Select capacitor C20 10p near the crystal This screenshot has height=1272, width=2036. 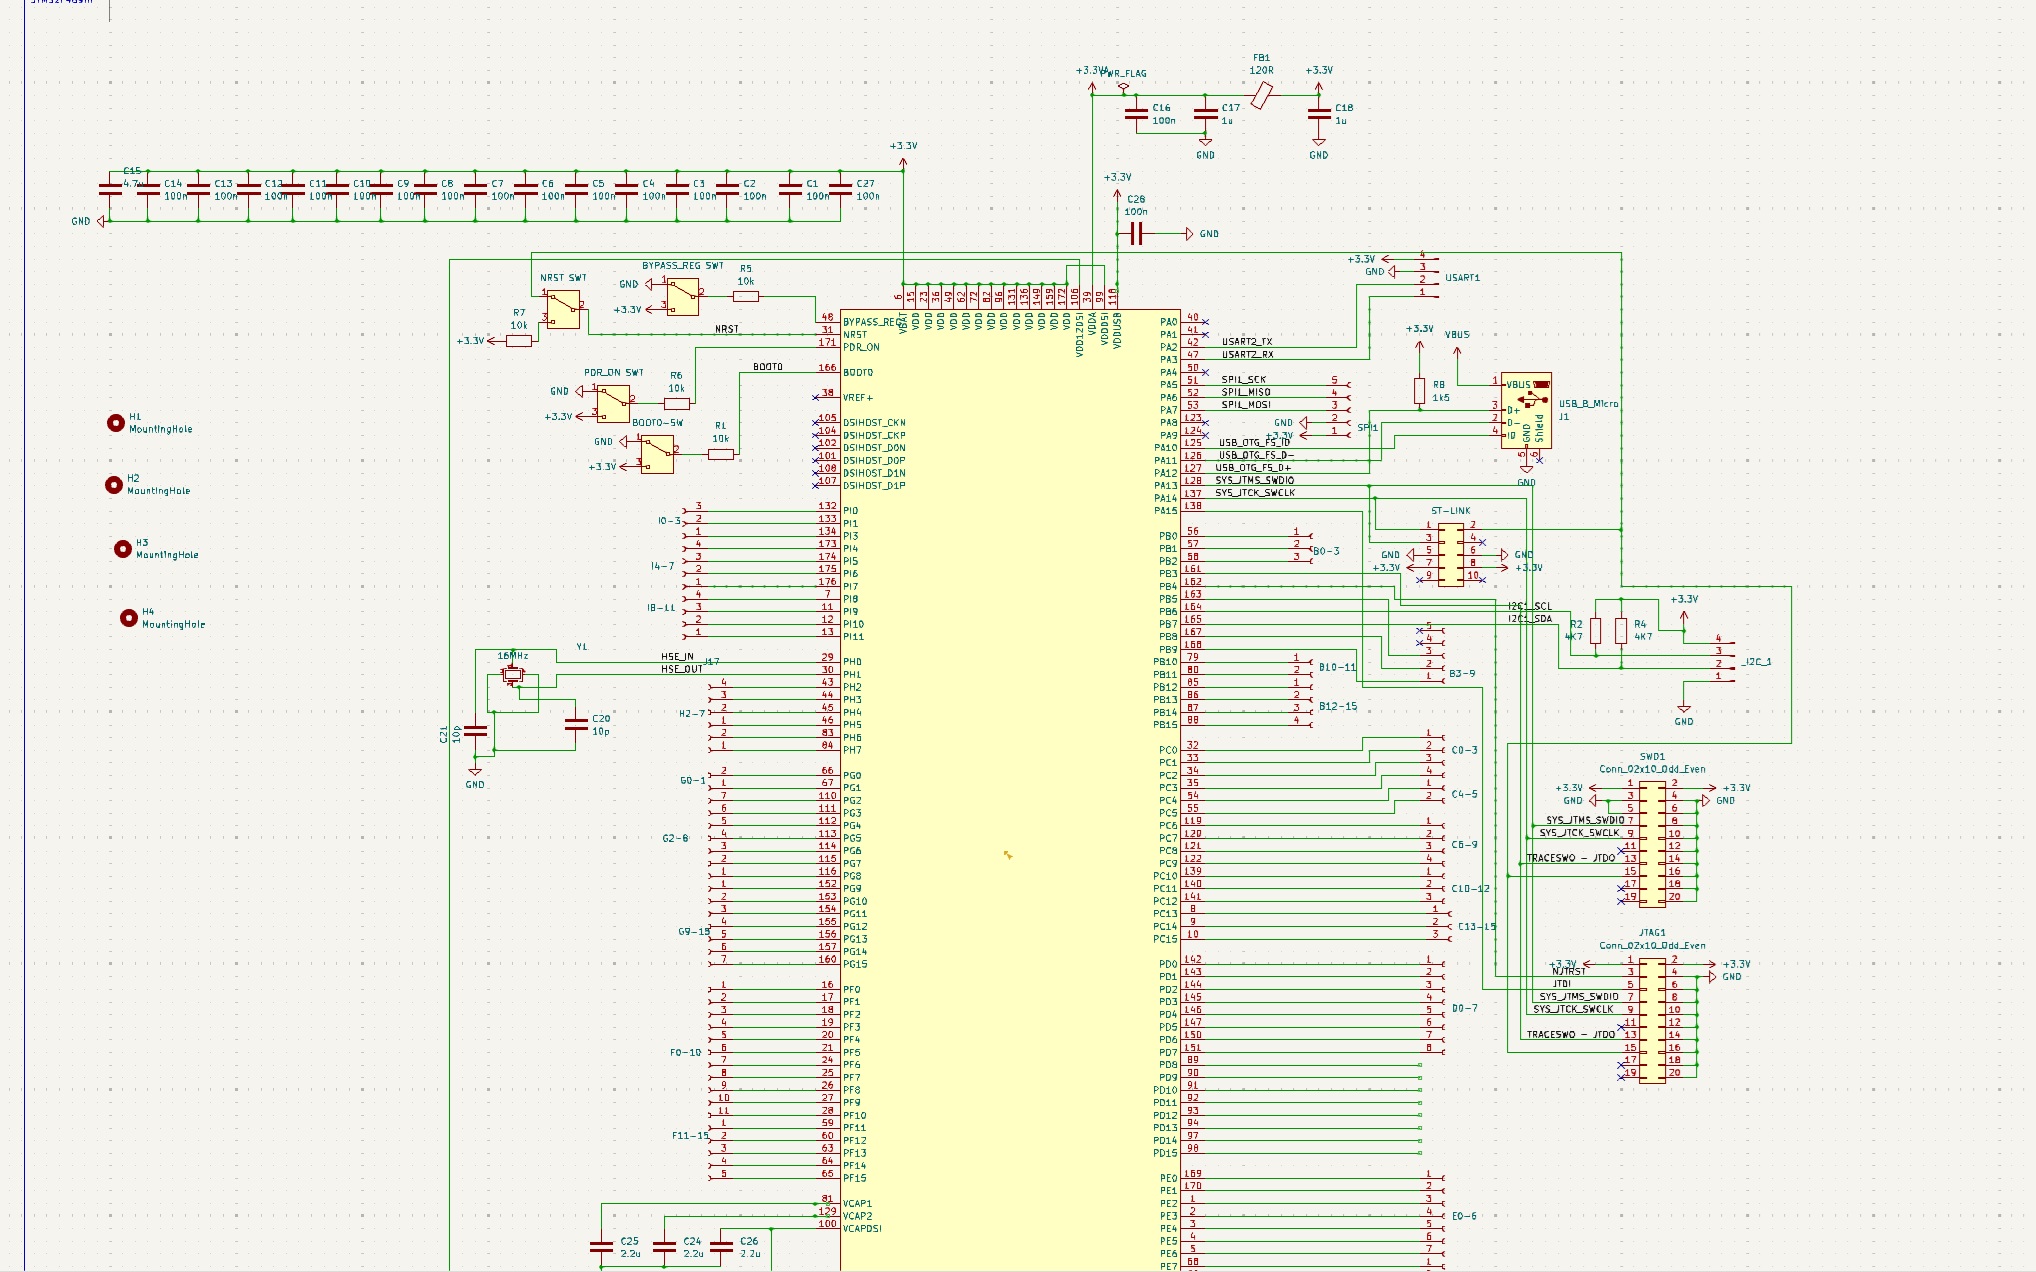577,723
